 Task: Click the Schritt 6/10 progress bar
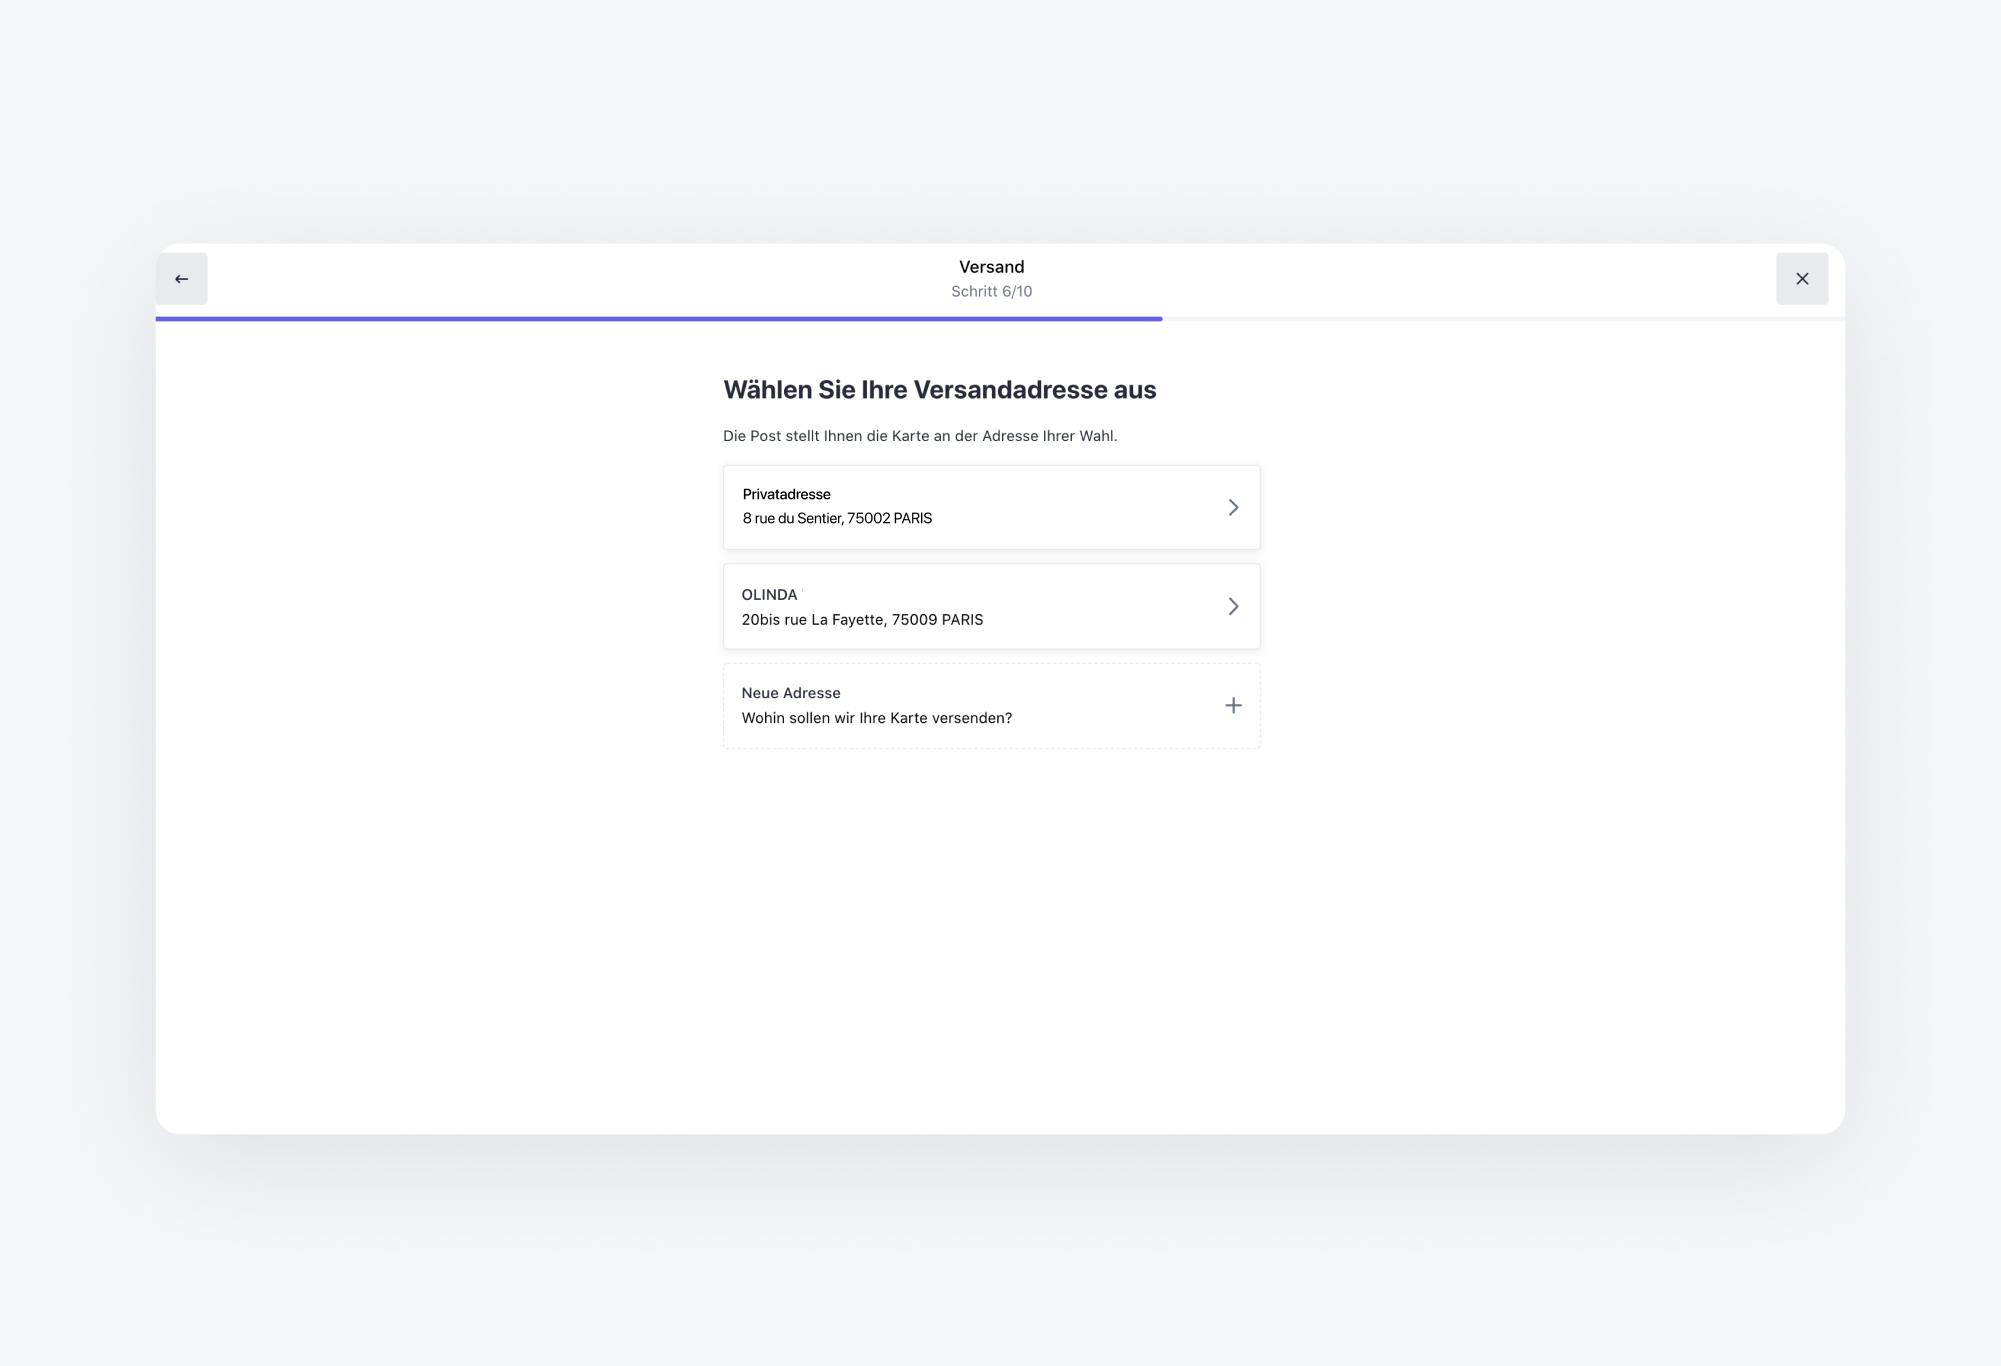[x=1000, y=319]
